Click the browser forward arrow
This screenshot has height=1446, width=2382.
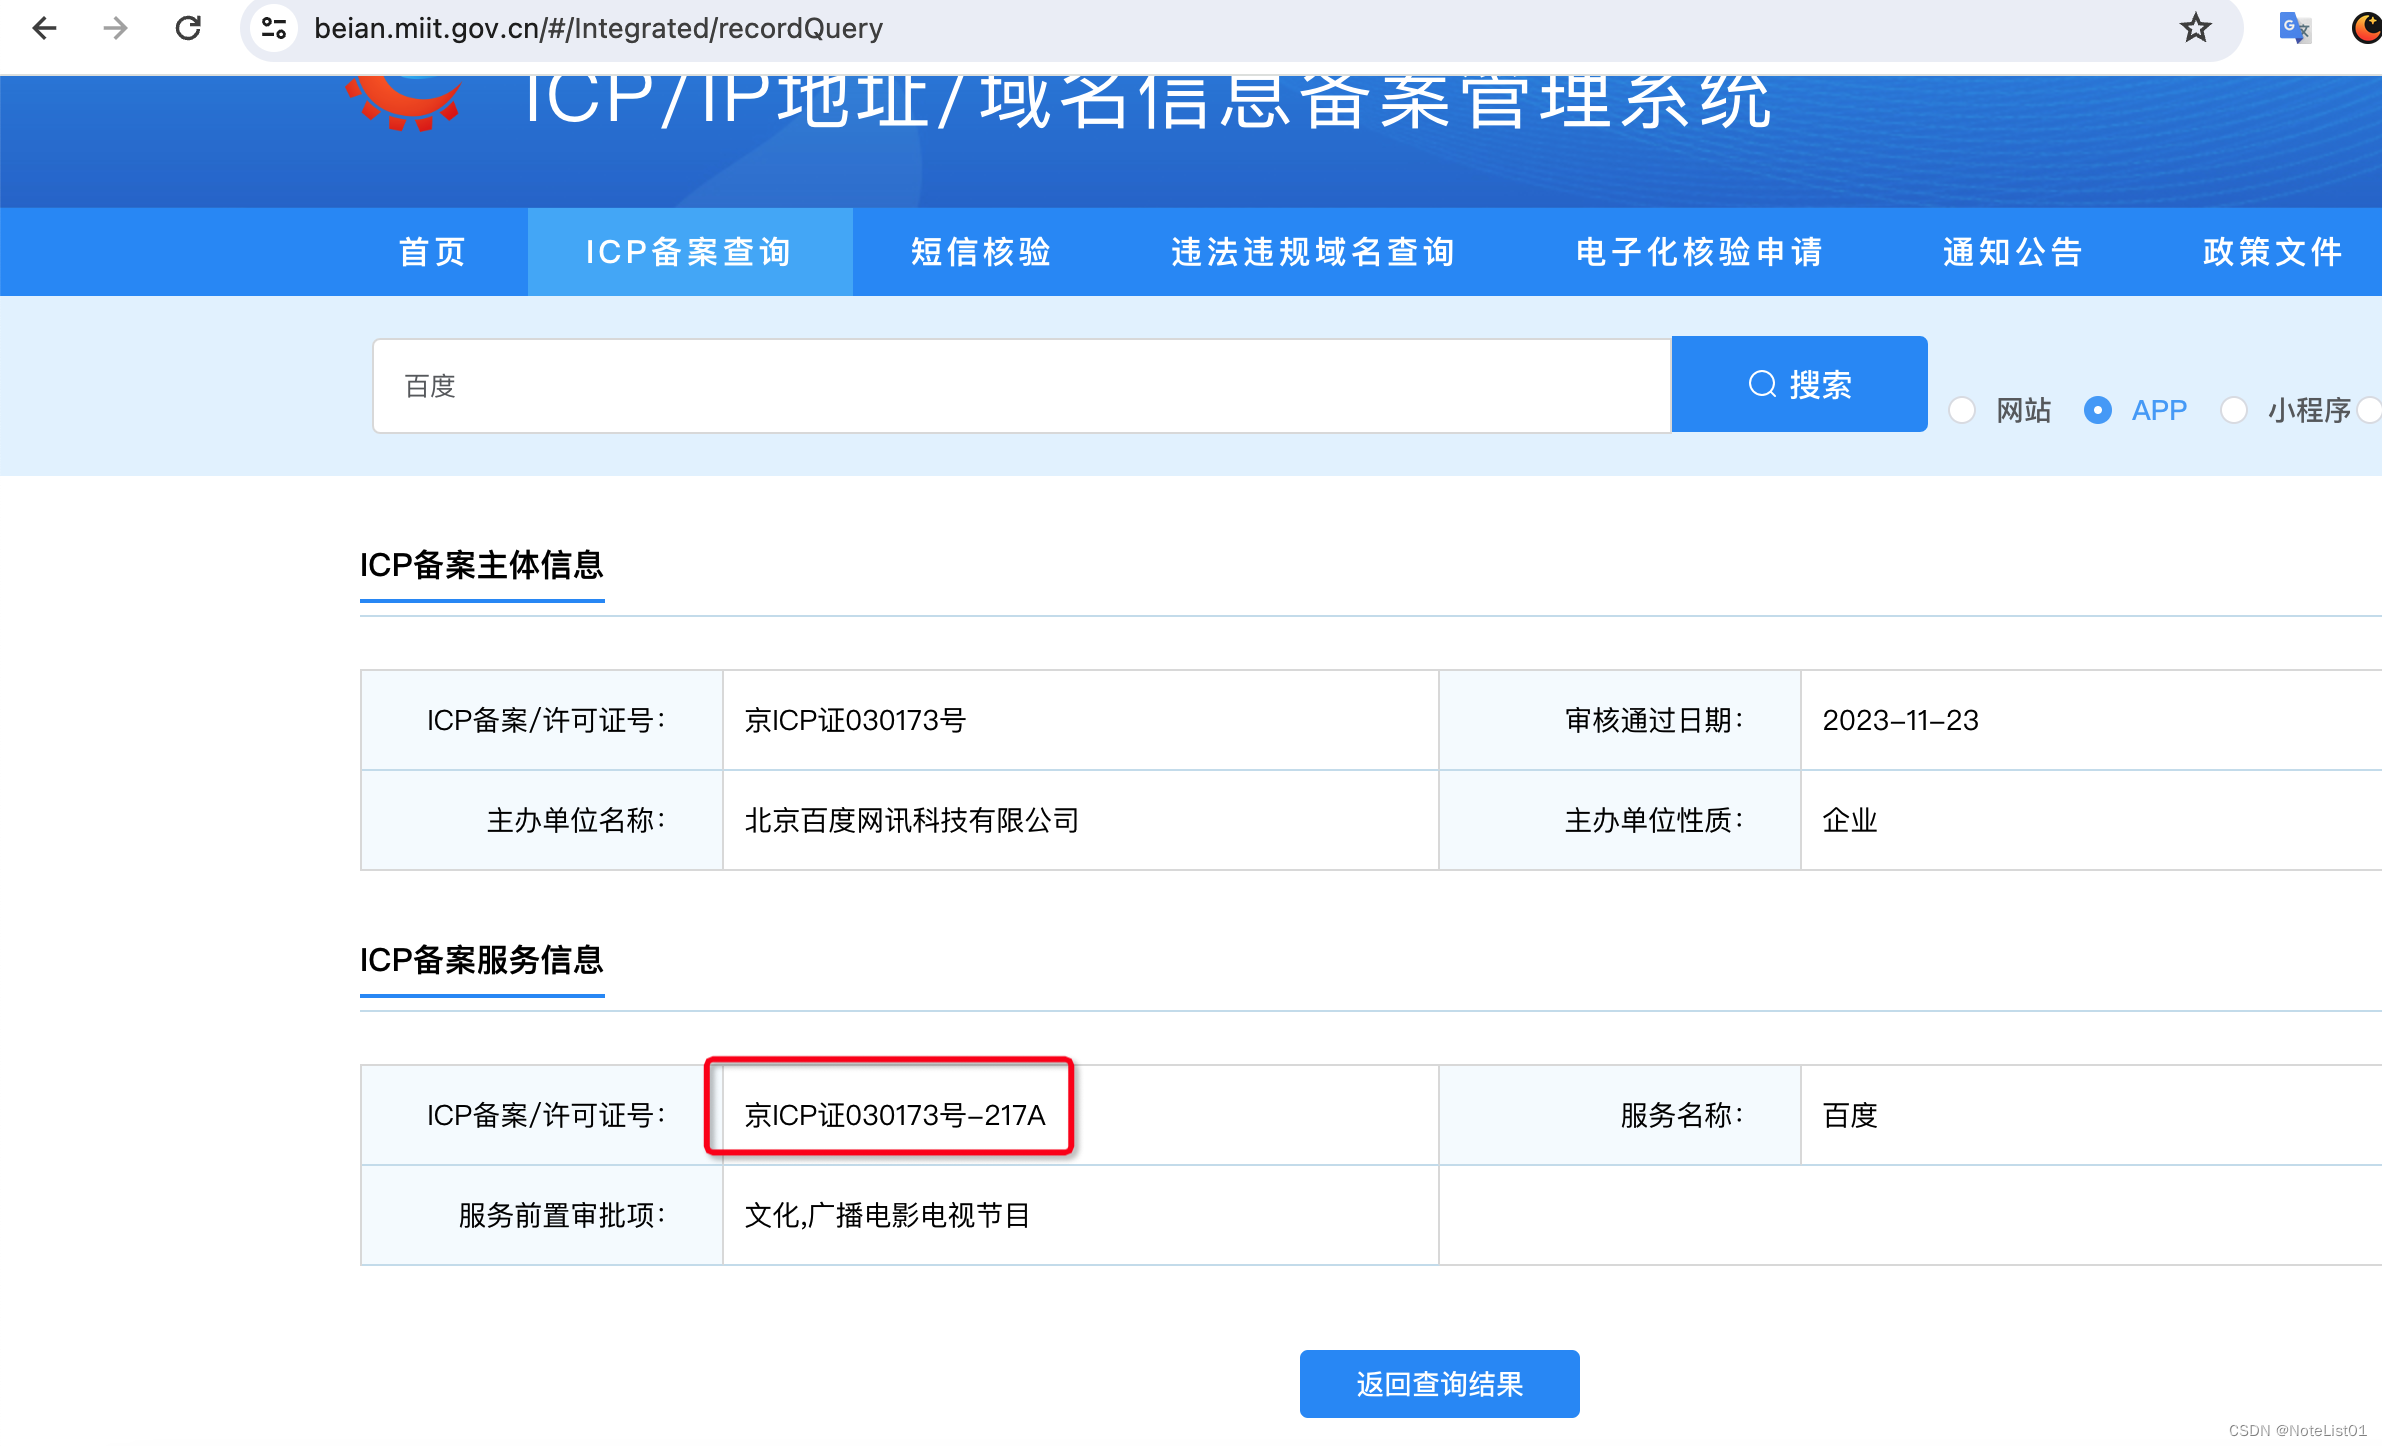tap(115, 28)
